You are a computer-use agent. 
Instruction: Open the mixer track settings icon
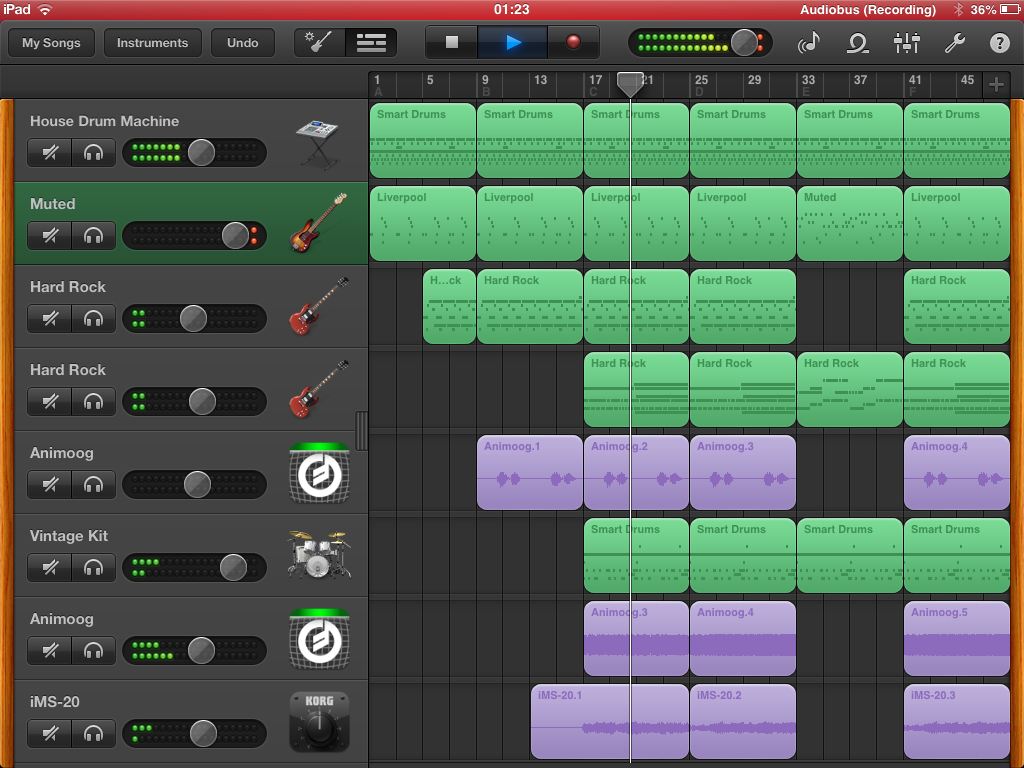906,43
